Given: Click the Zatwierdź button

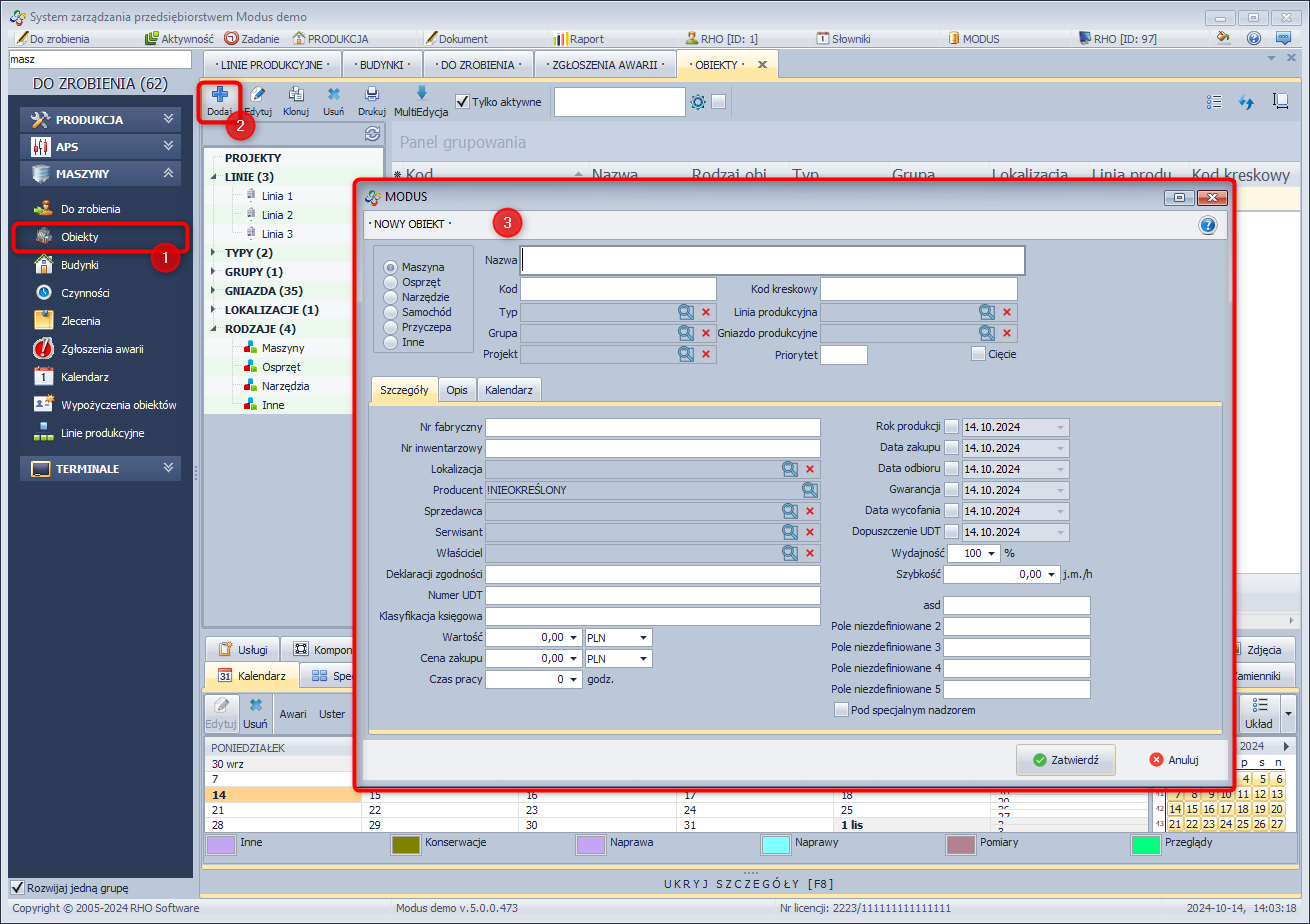Looking at the screenshot, I should coord(1065,760).
